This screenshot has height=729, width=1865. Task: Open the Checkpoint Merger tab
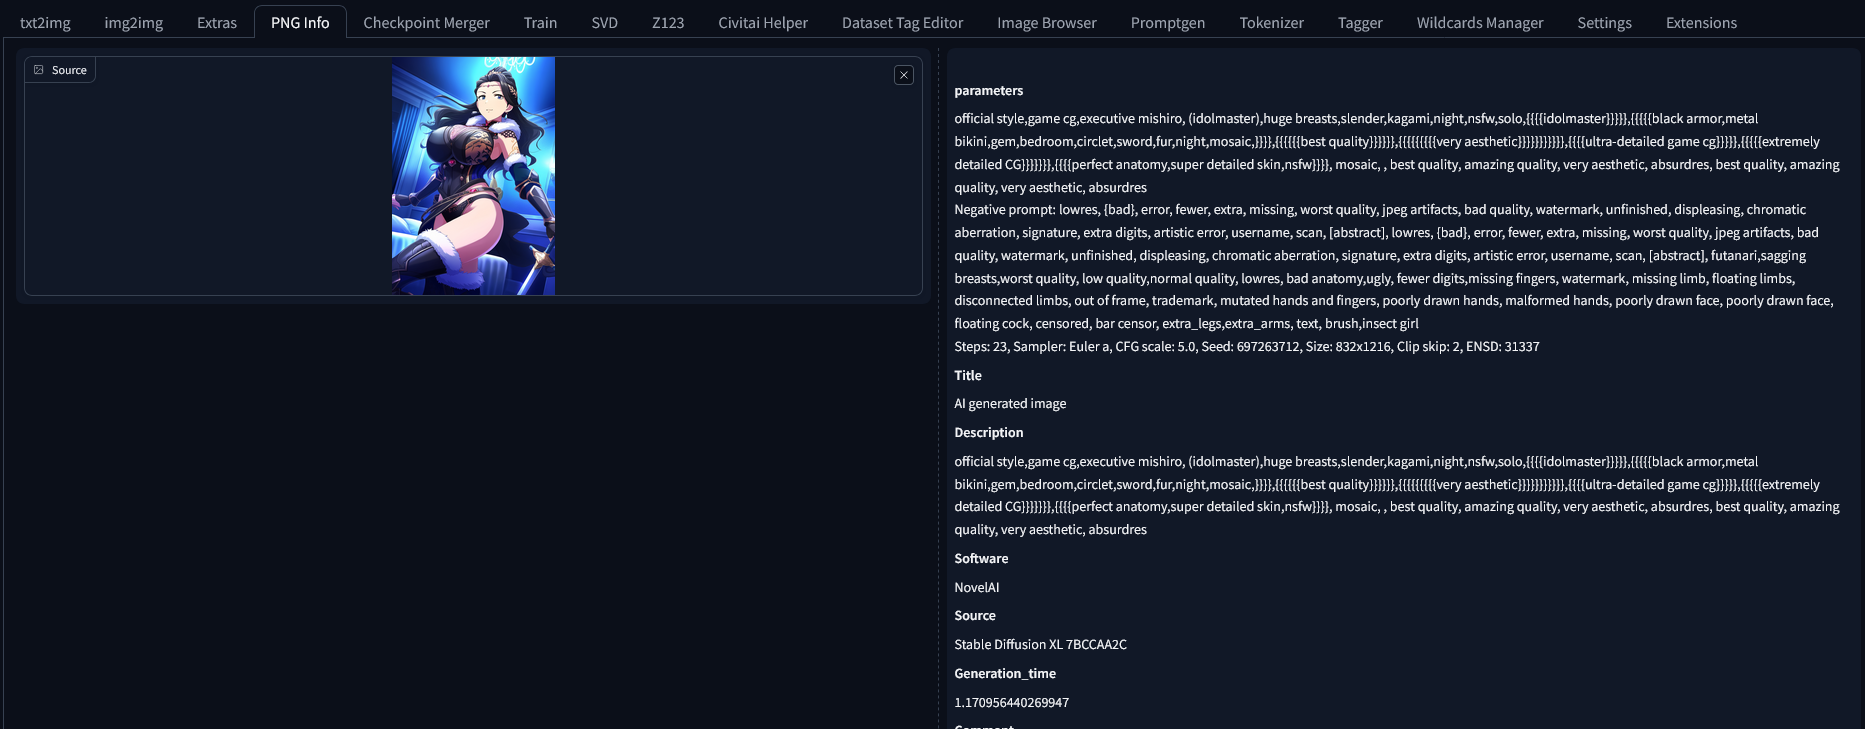(426, 23)
